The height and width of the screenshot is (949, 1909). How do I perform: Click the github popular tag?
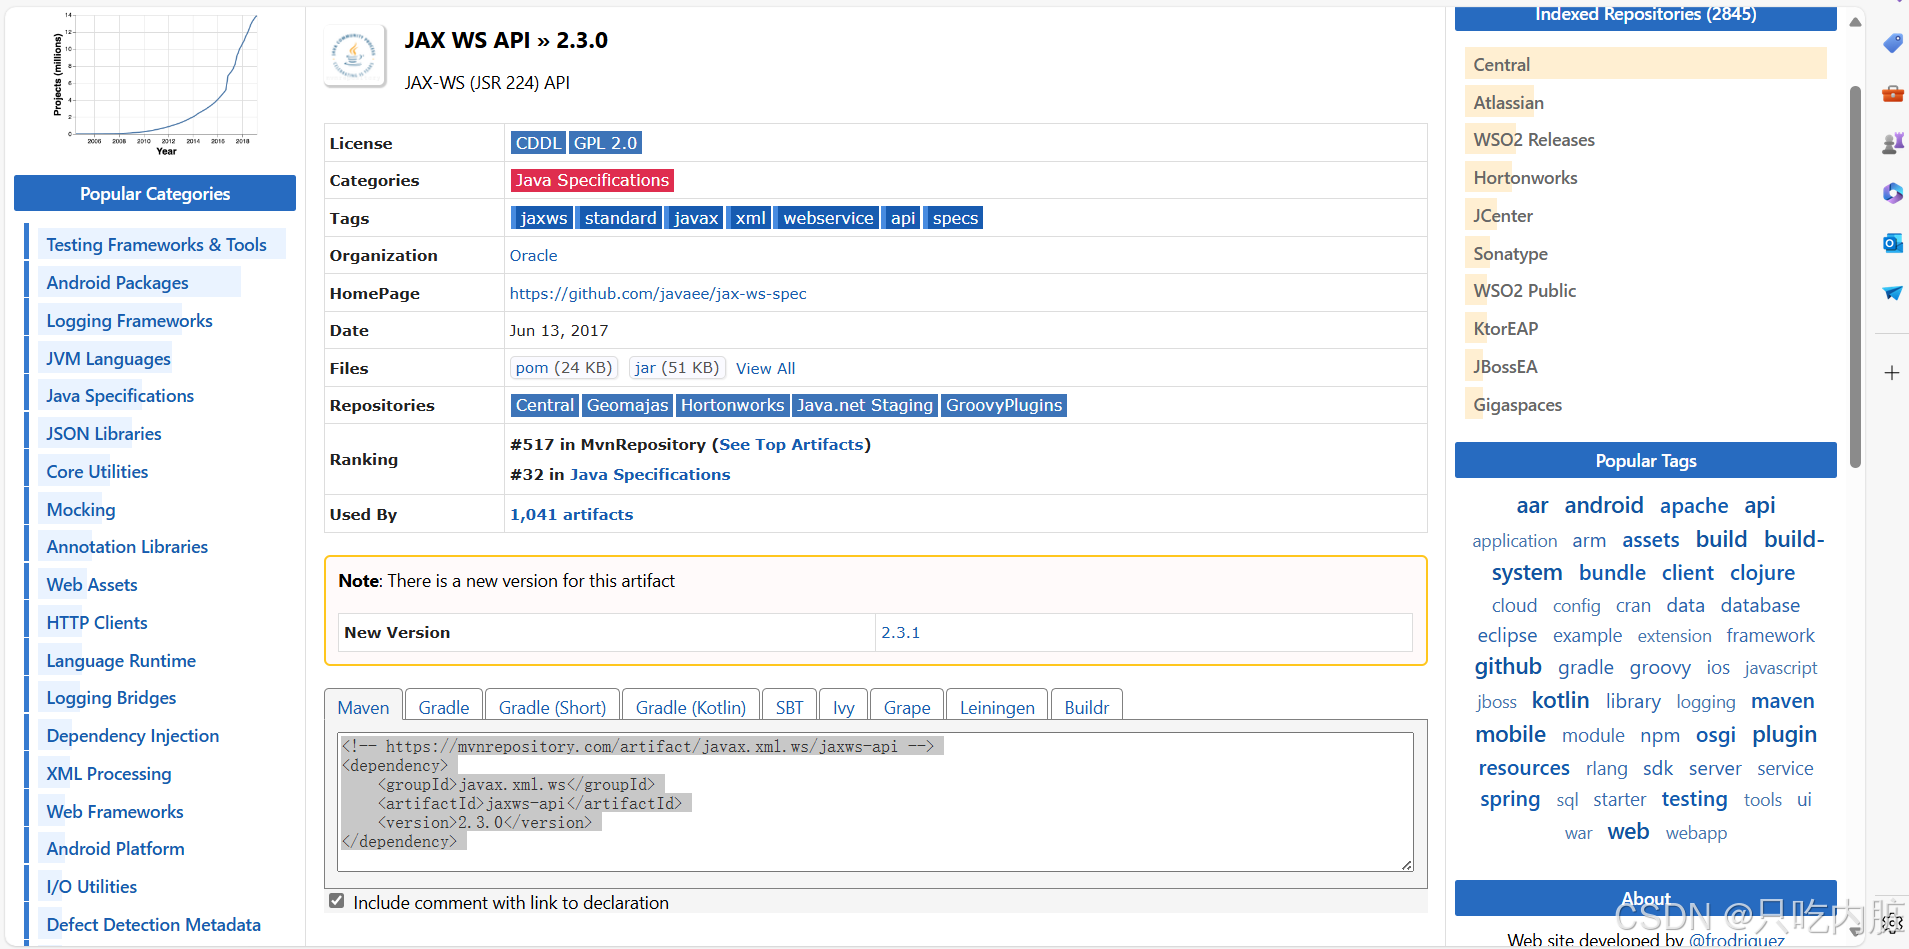[x=1508, y=666]
